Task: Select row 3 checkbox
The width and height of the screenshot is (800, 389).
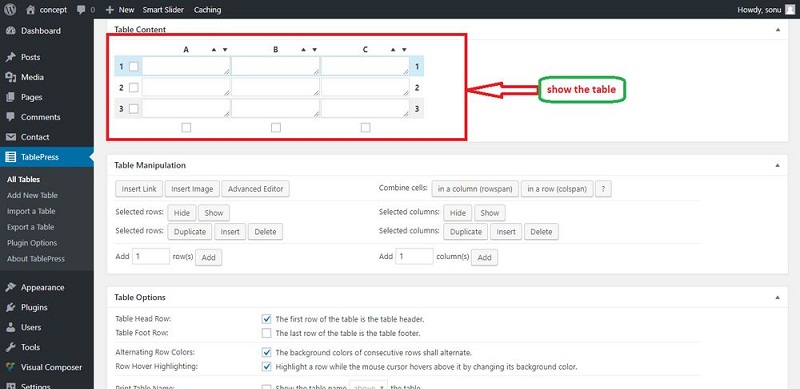Action: pyautogui.click(x=133, y=109)
